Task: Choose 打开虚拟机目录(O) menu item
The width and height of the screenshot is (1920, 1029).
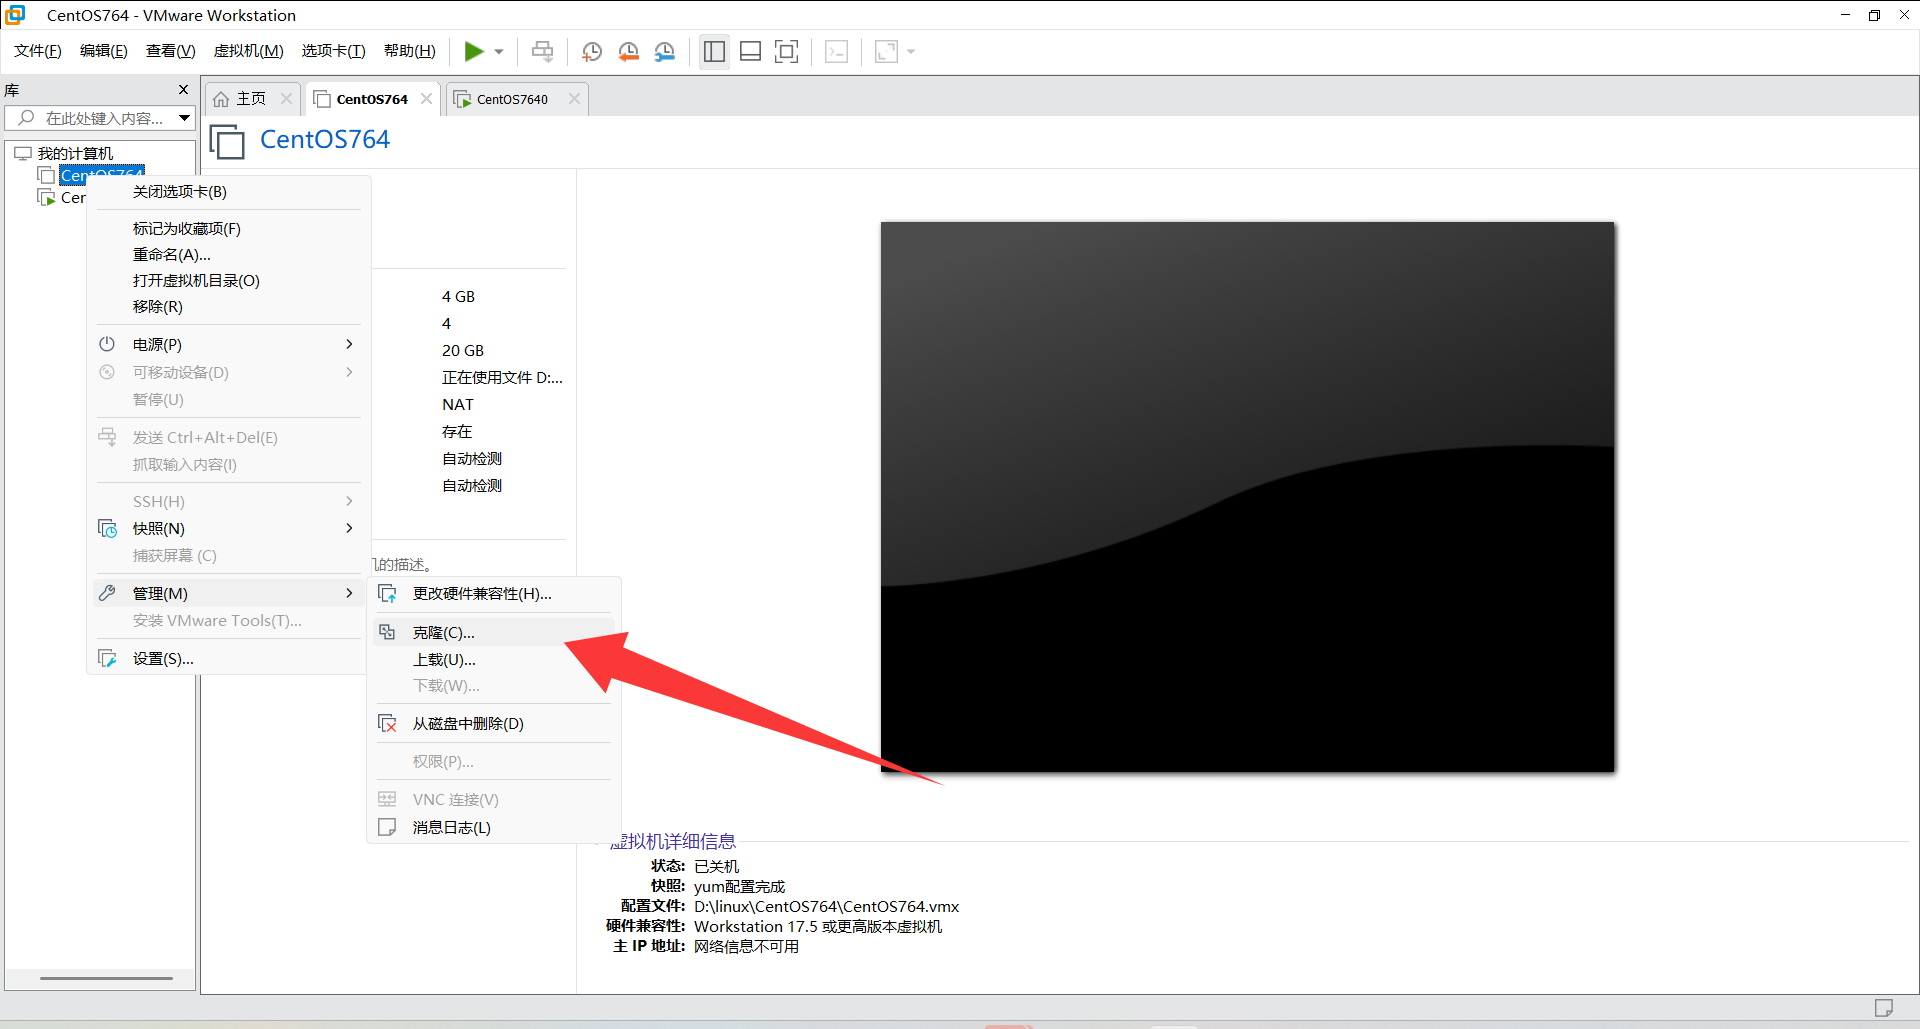Action: 196,281
